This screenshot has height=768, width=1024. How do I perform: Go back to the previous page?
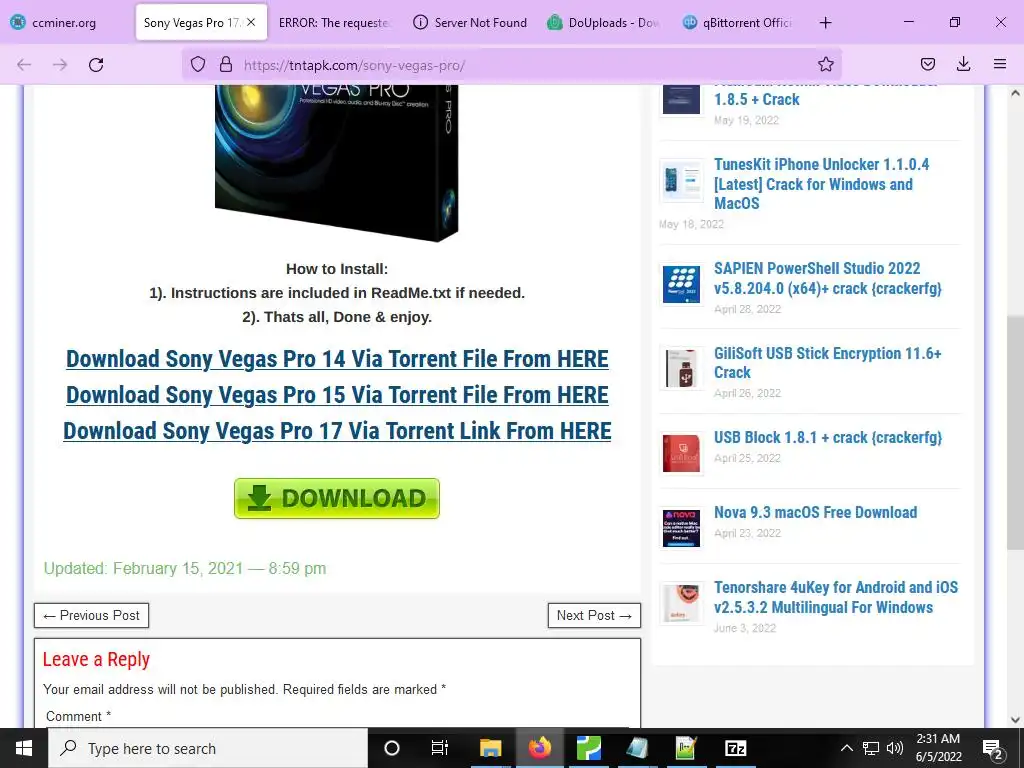tap(24, 65)
